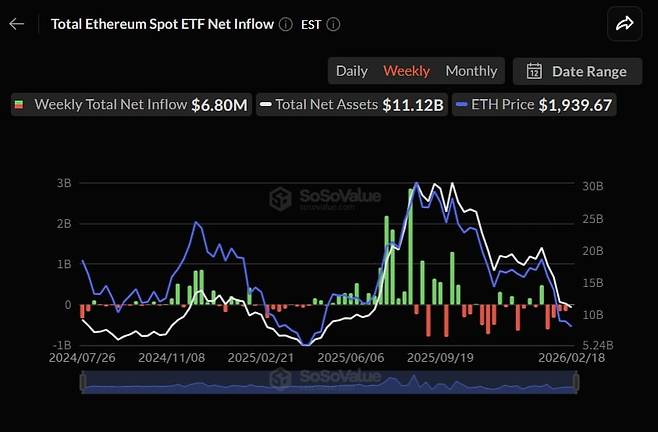658x432 pixels.
Task: Toggle the ETH Price line series
Action: coord(534,104)
